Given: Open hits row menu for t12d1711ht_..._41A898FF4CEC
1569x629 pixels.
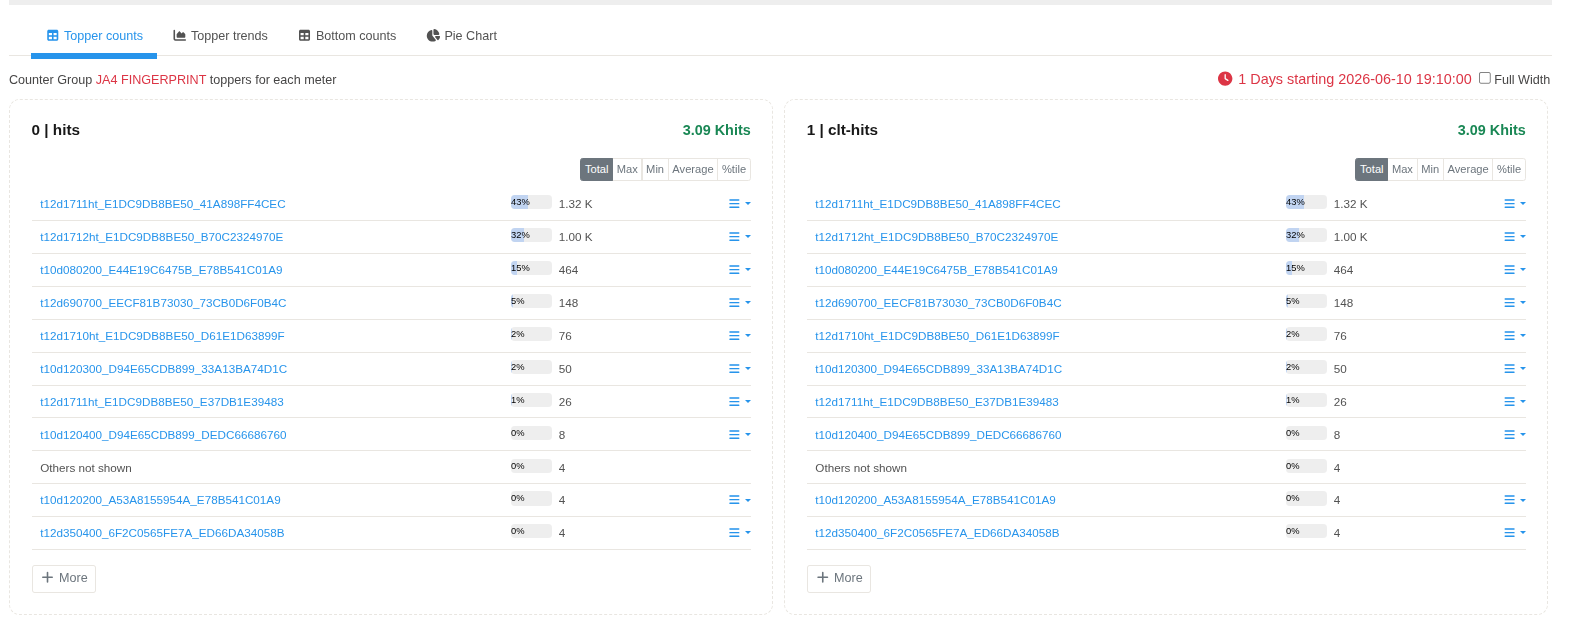Looking at the screenshot, I should tap(739, 204).
